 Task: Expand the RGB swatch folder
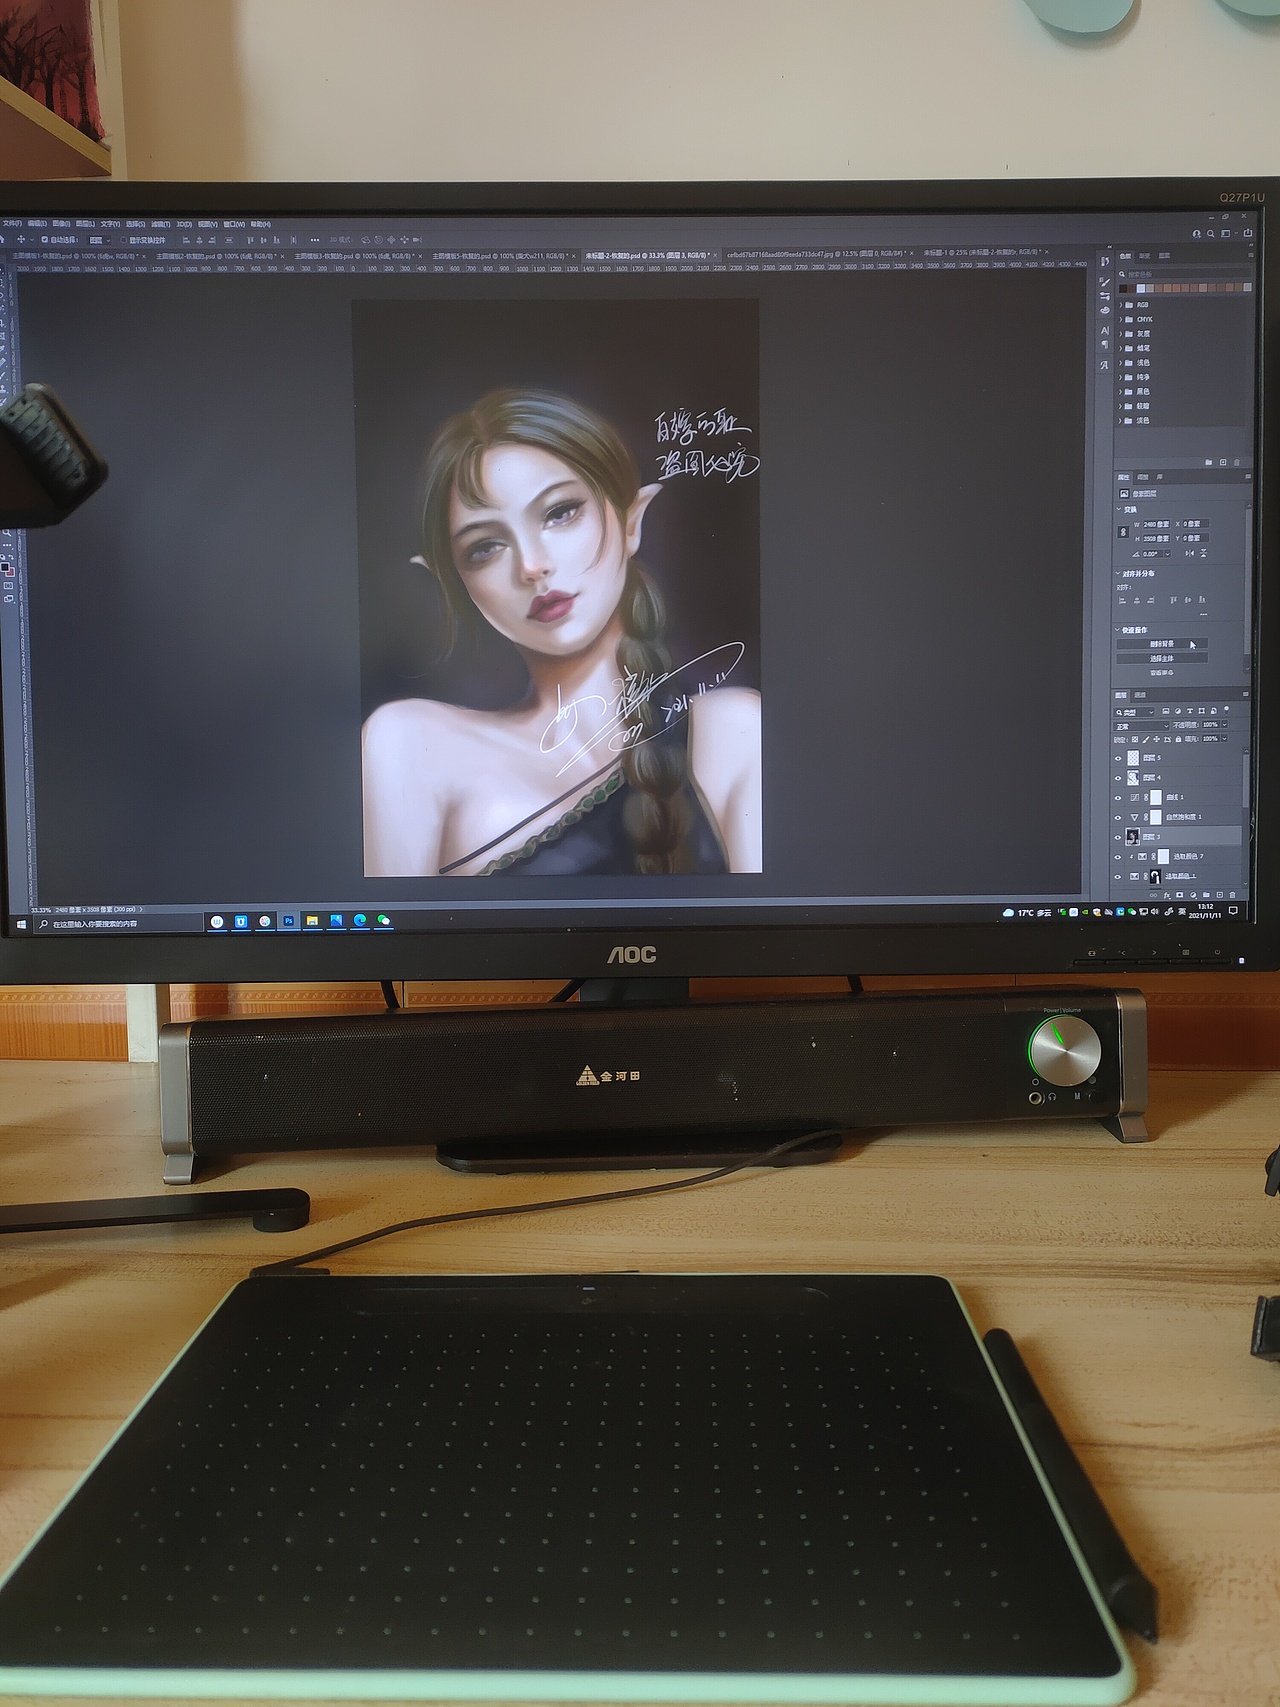(1120, 305)
